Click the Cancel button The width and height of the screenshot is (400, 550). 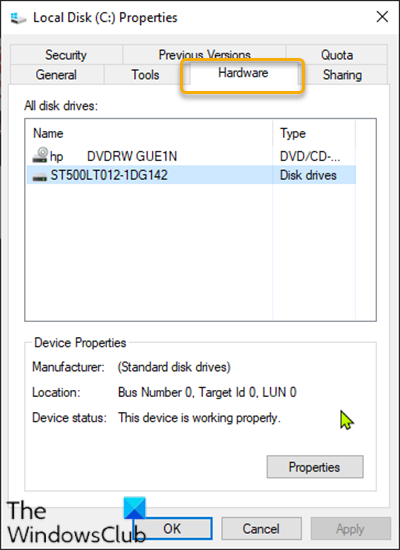tap(261, 528)
